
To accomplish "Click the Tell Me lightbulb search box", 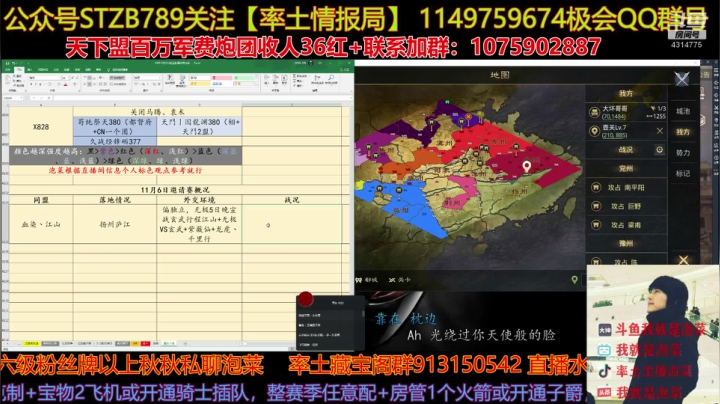I will click(118, 69).
